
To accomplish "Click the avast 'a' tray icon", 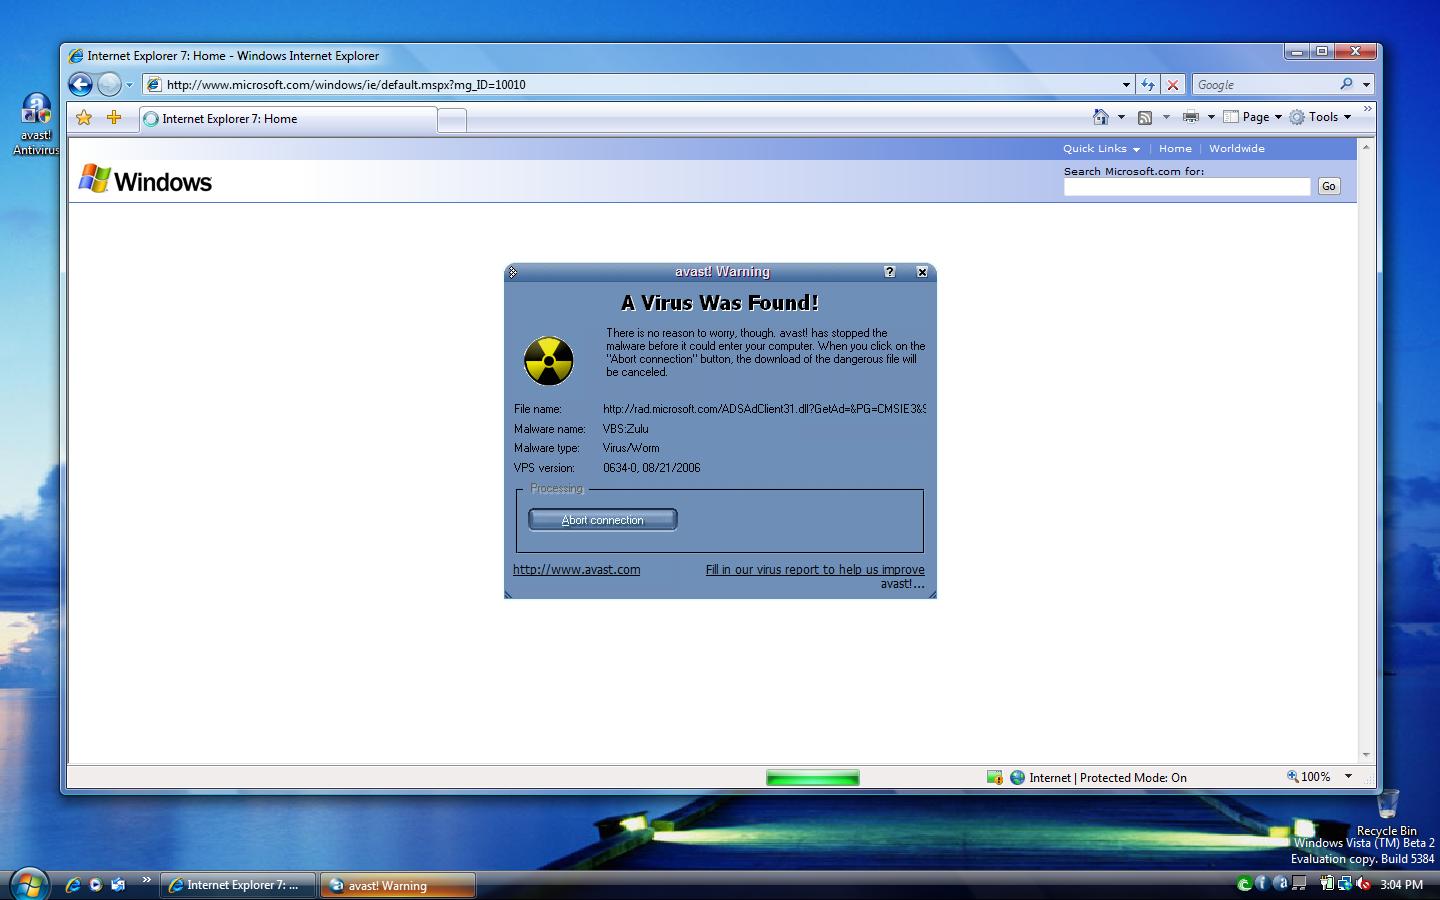I will pos(1280,884).
